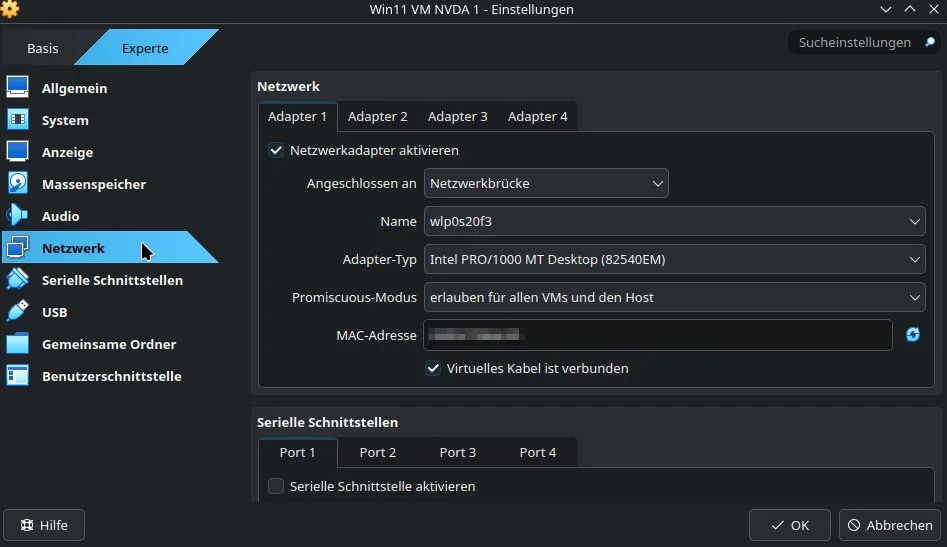Open the Angeschlossen an dropdown
The height and width of the screenshot is (547, 947).
[546, 183]
